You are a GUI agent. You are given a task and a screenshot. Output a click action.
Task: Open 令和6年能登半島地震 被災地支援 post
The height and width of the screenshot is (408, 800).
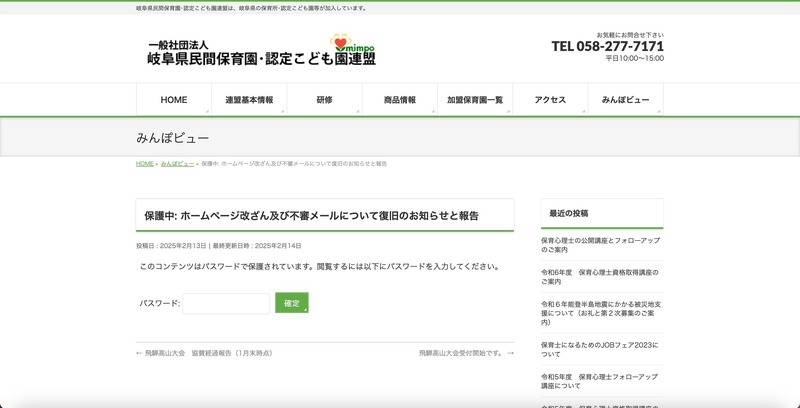point(598,312)
